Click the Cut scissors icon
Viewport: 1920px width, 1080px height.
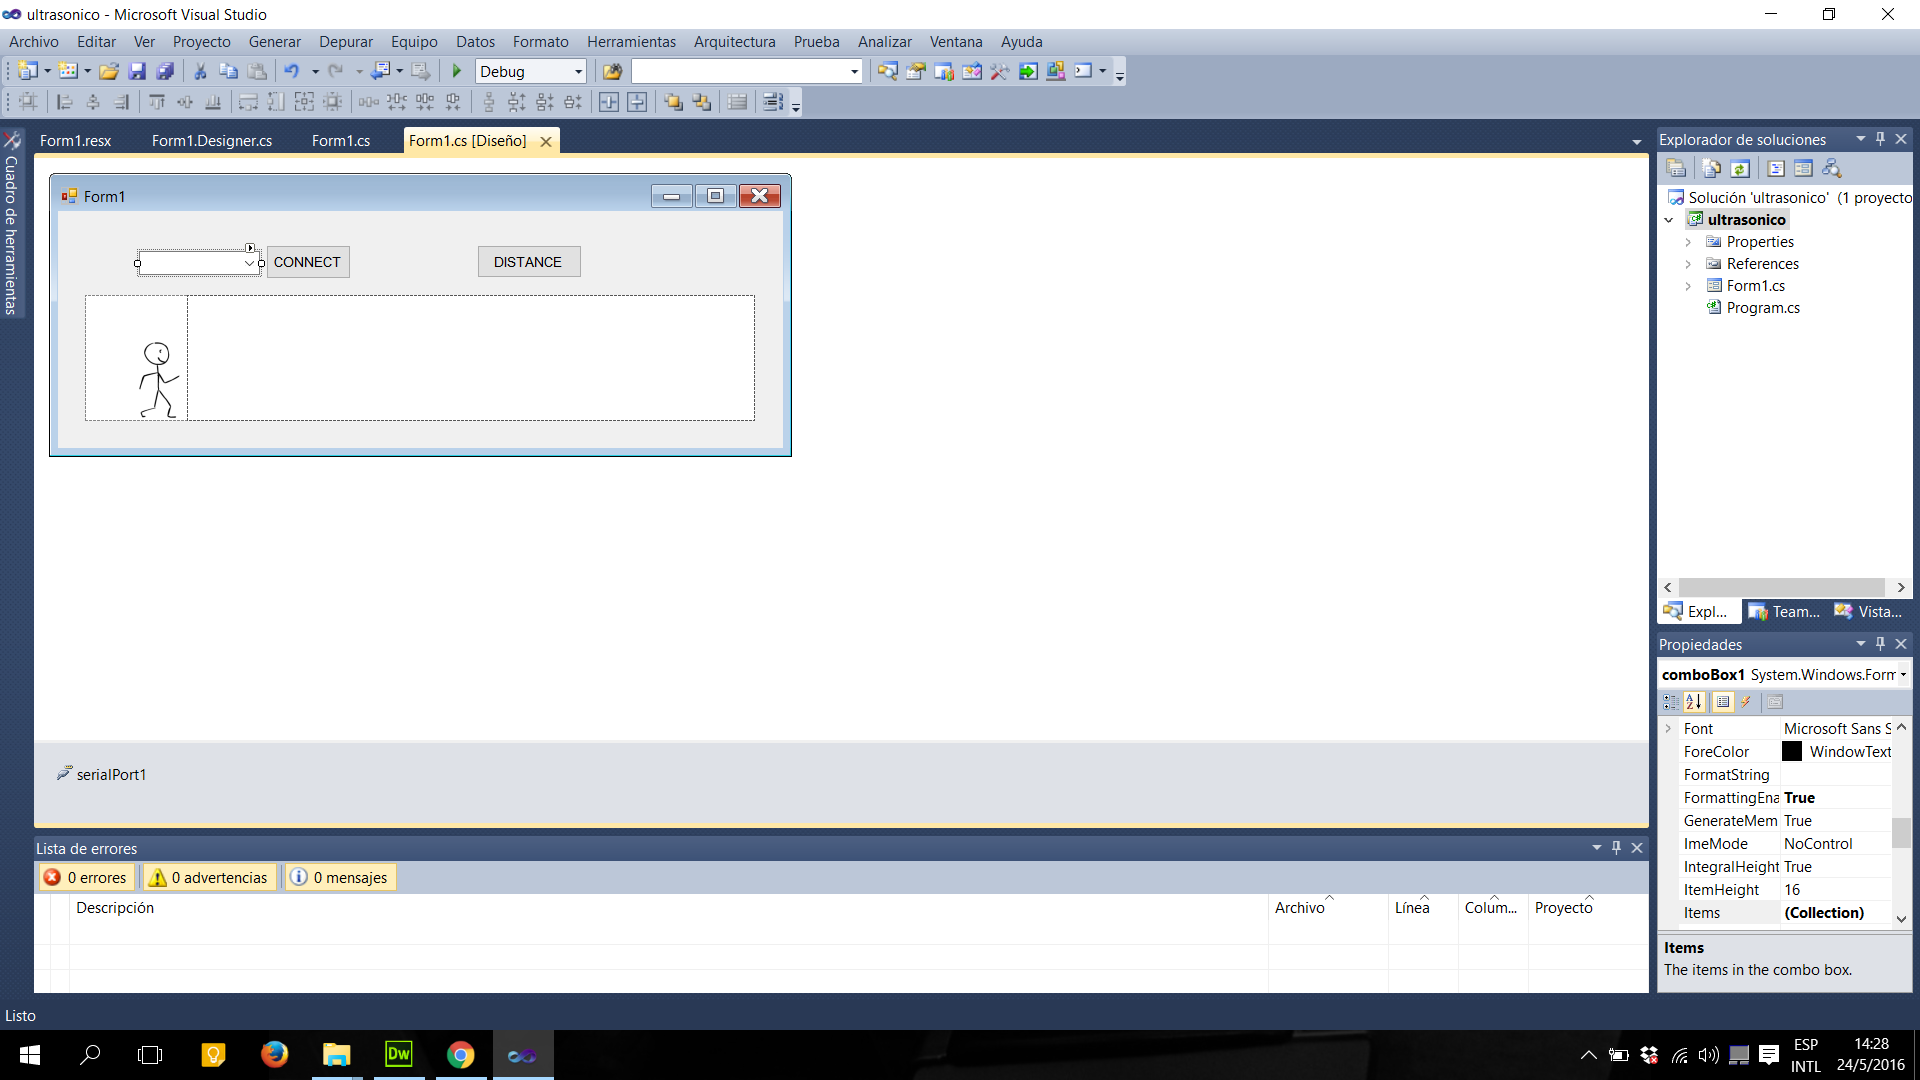pyautogui.click(x=200, y=71)
